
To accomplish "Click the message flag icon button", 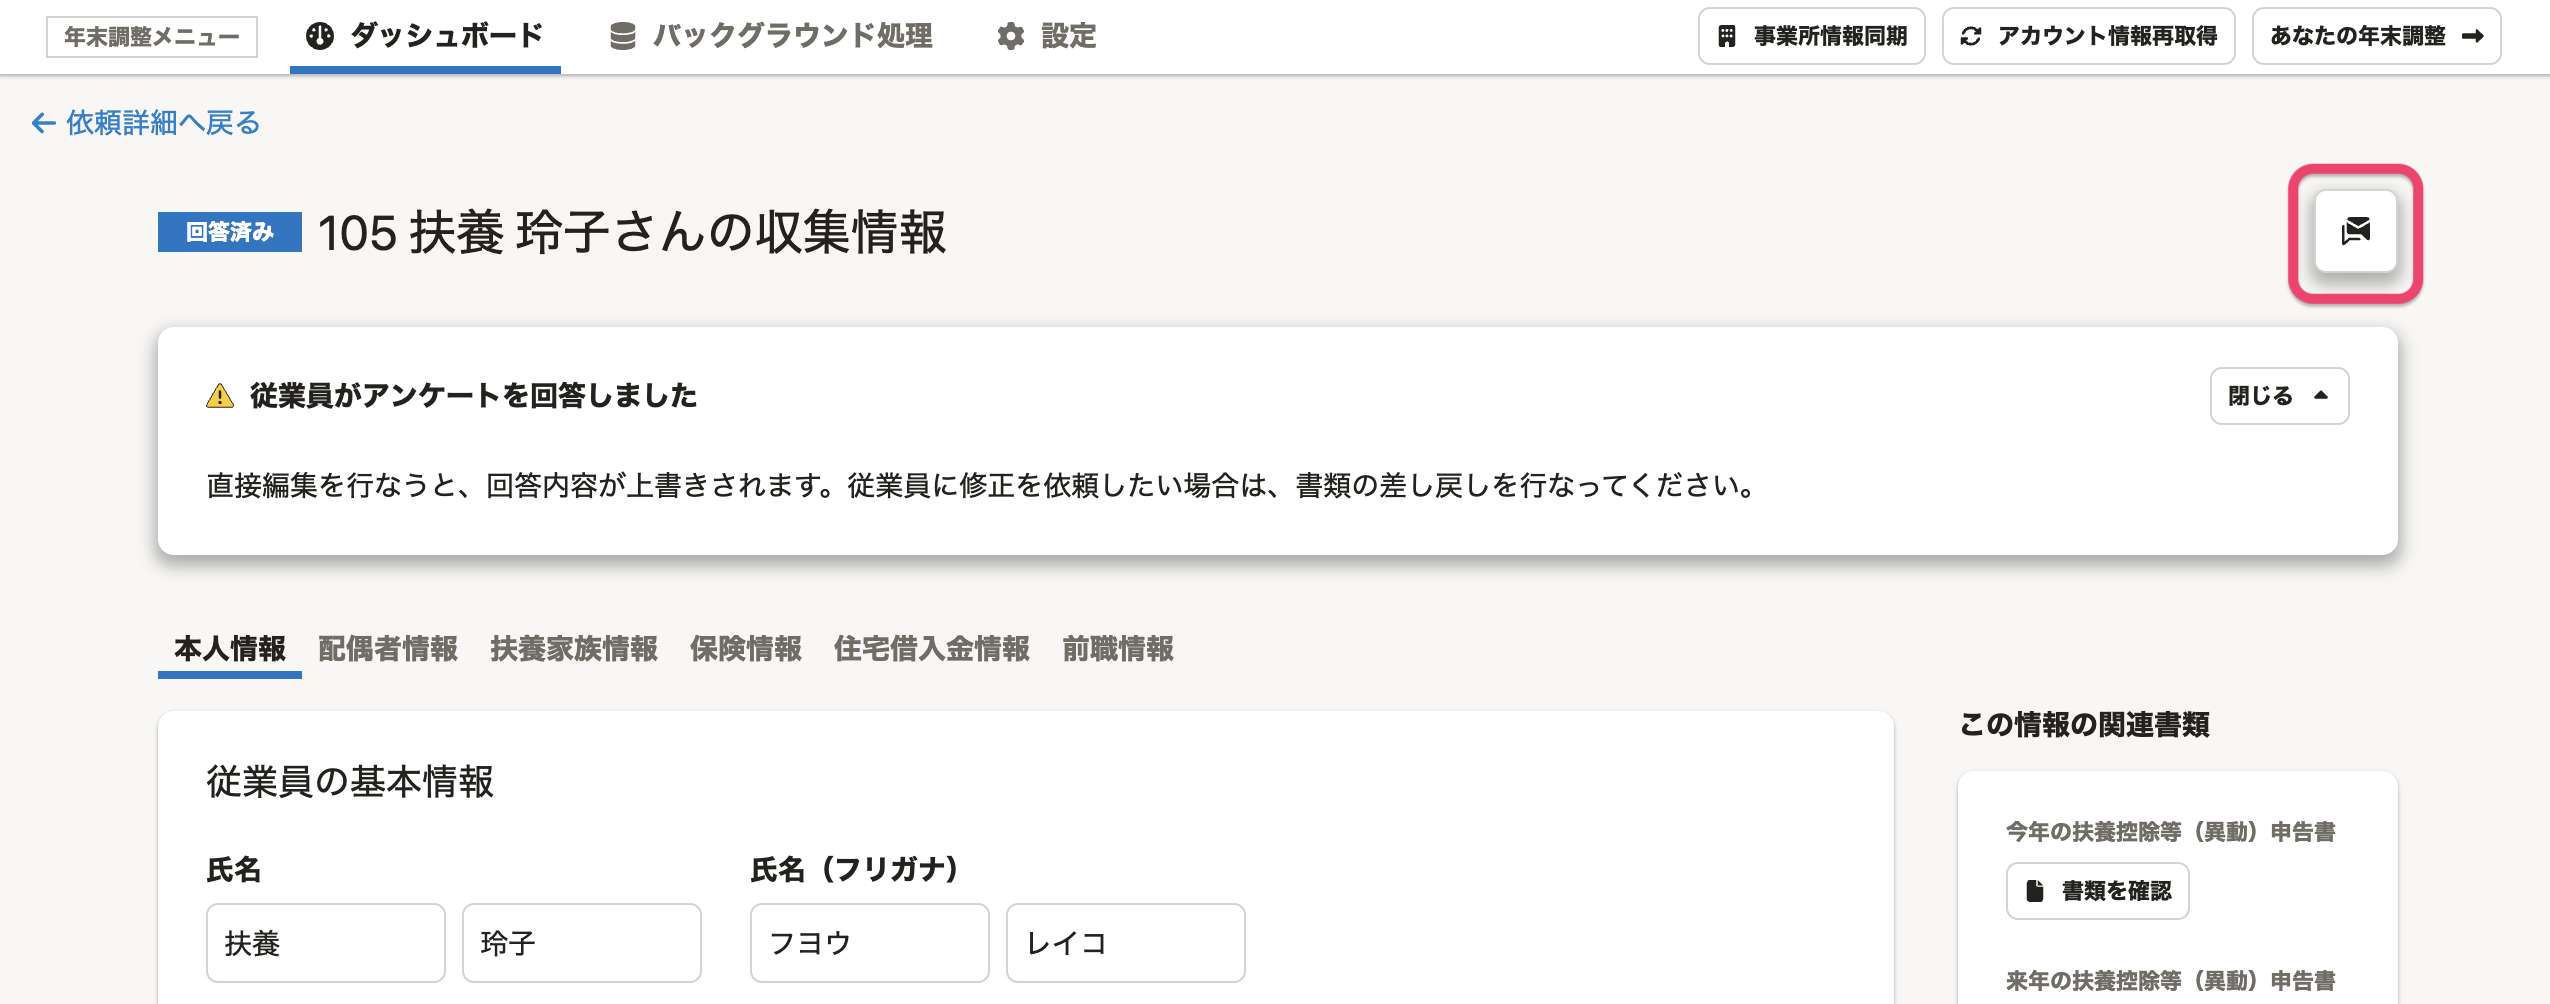I will 2355,232.
